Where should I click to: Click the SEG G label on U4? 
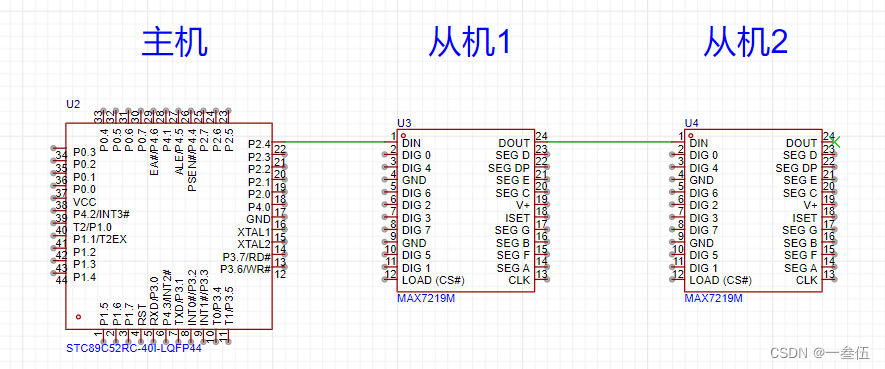pos(800,230)
